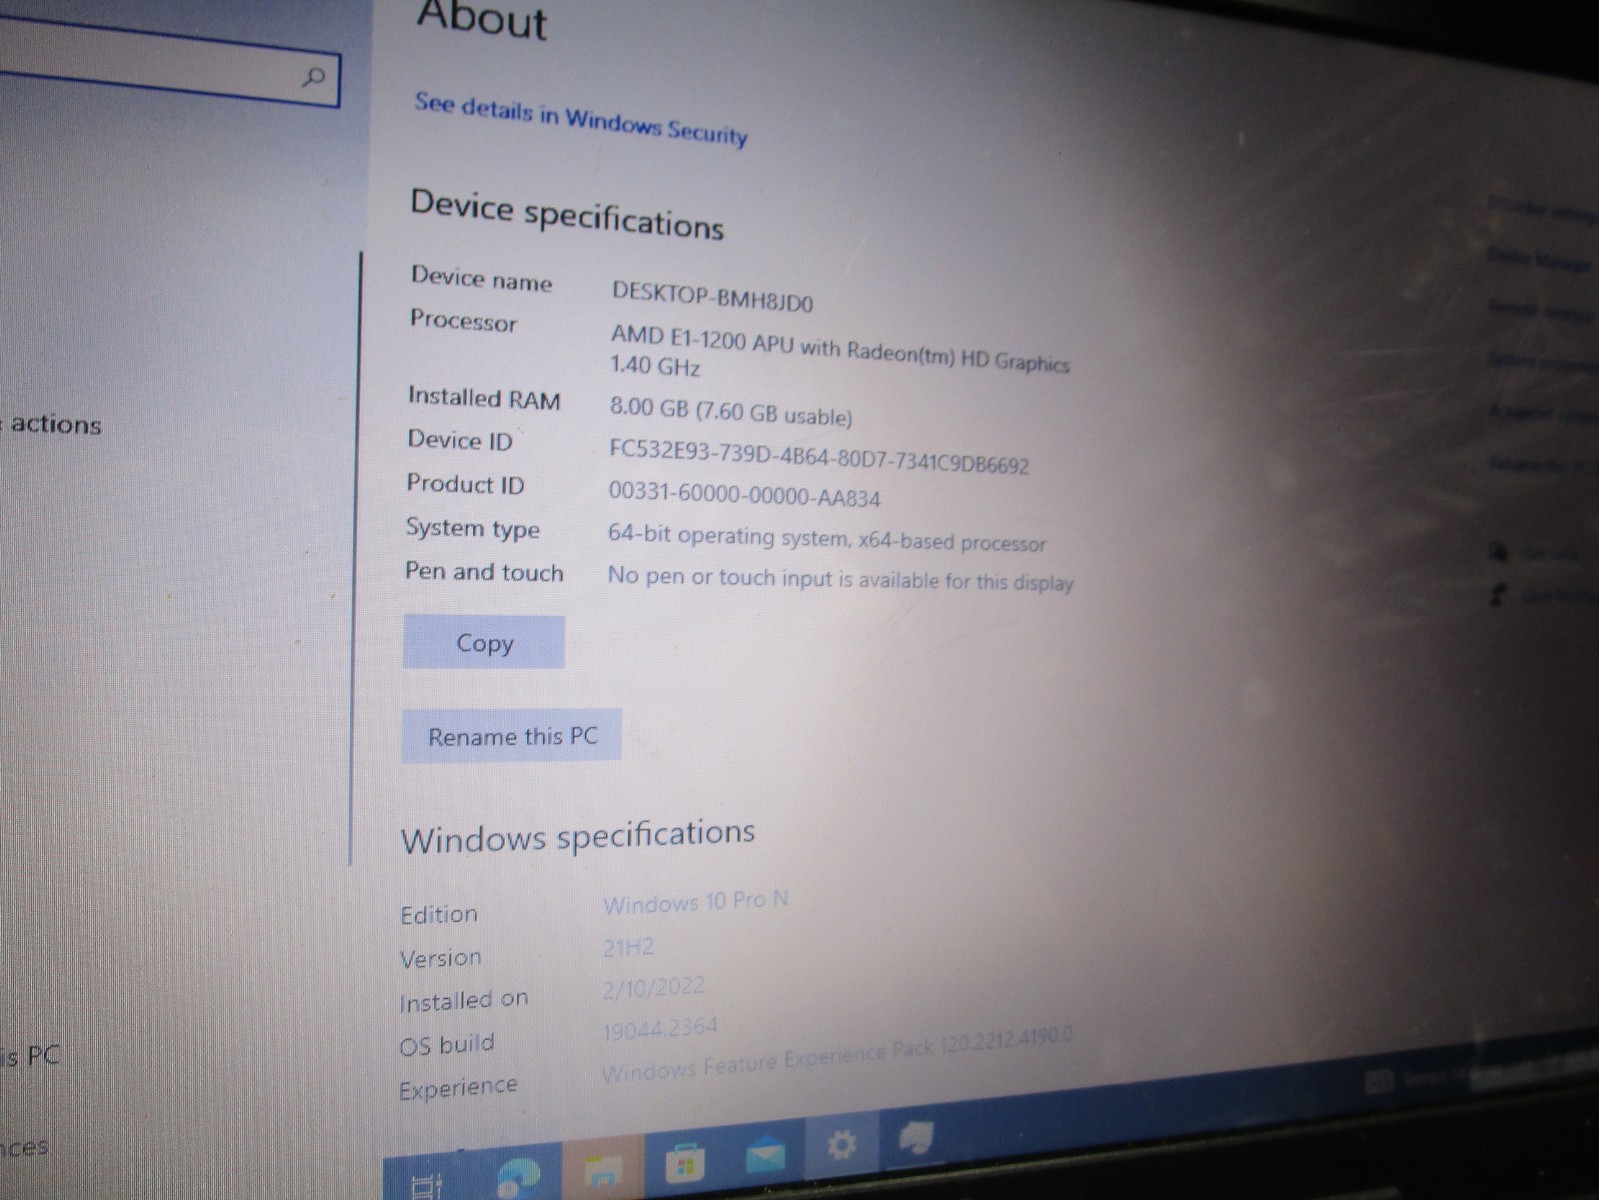This screenshot has width=1599, height=1200.
Task: Click the Windows Feature Experience Pack value
Action: coord(837,1055)
